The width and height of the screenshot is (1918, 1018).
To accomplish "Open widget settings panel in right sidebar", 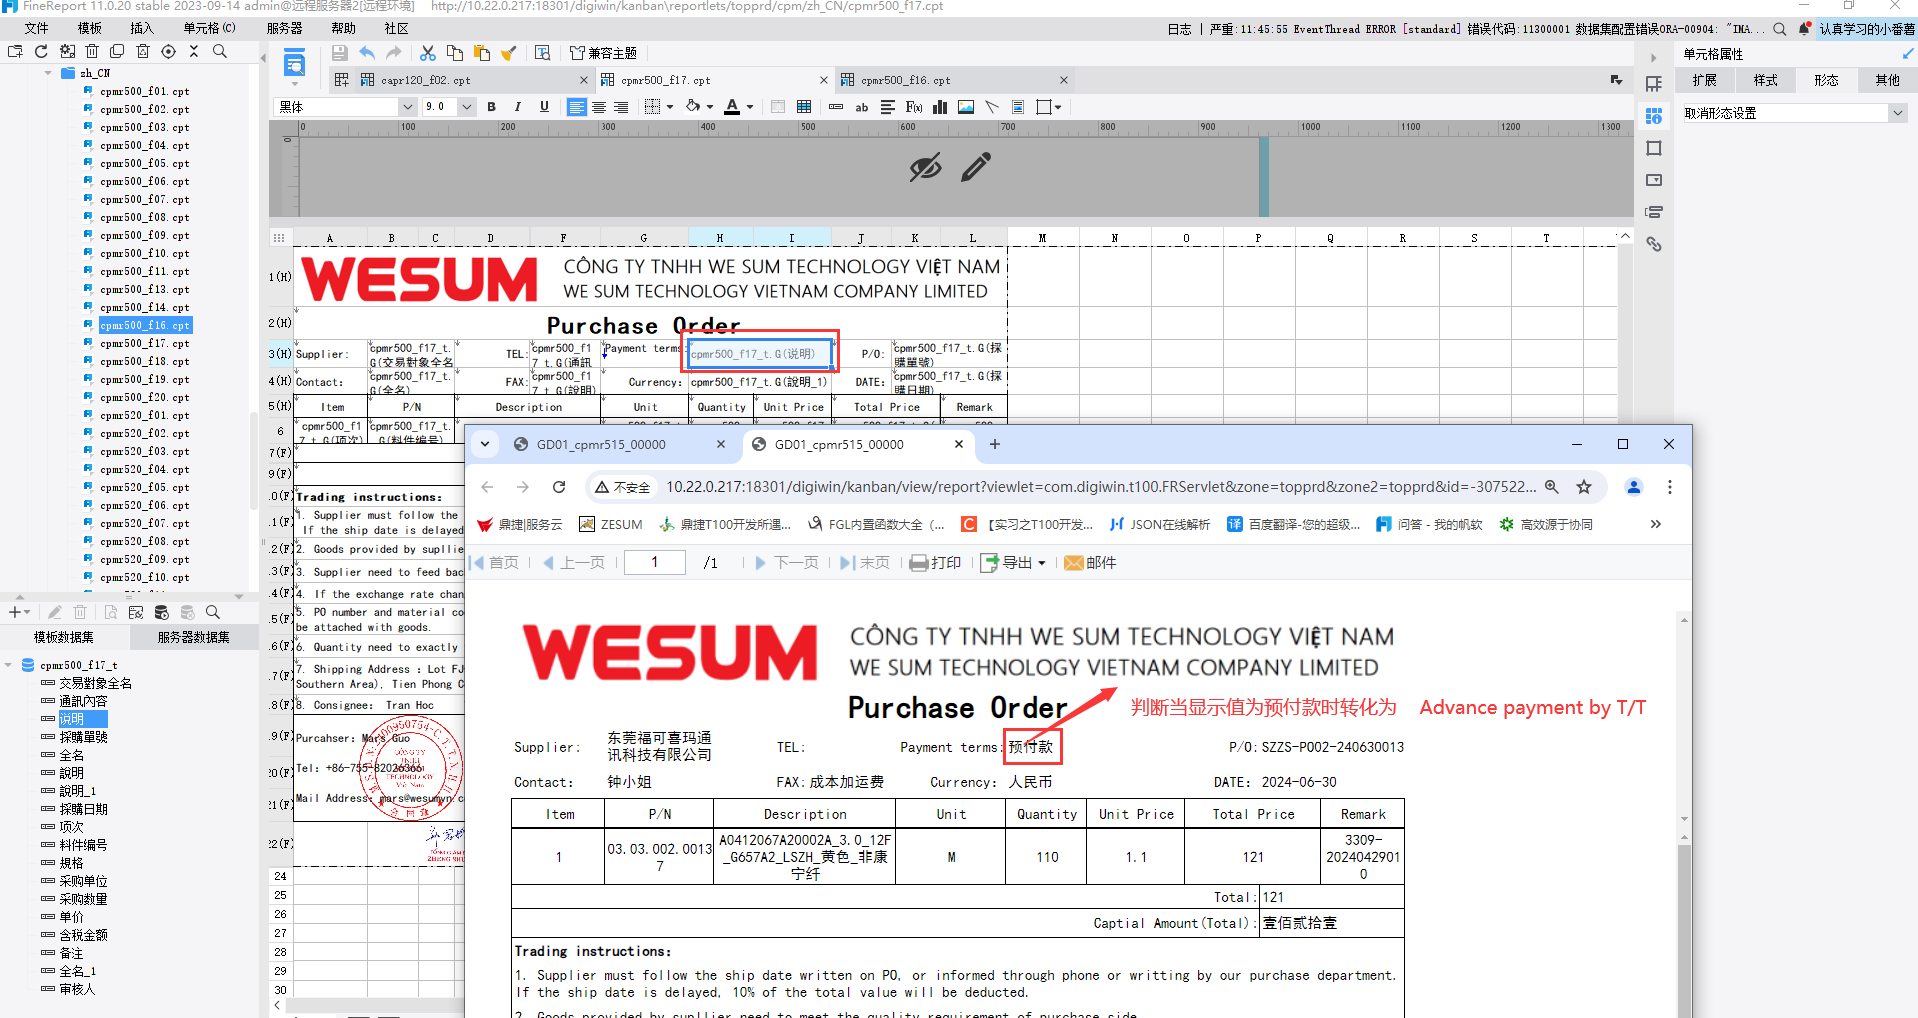I will tap(1654, 180).
